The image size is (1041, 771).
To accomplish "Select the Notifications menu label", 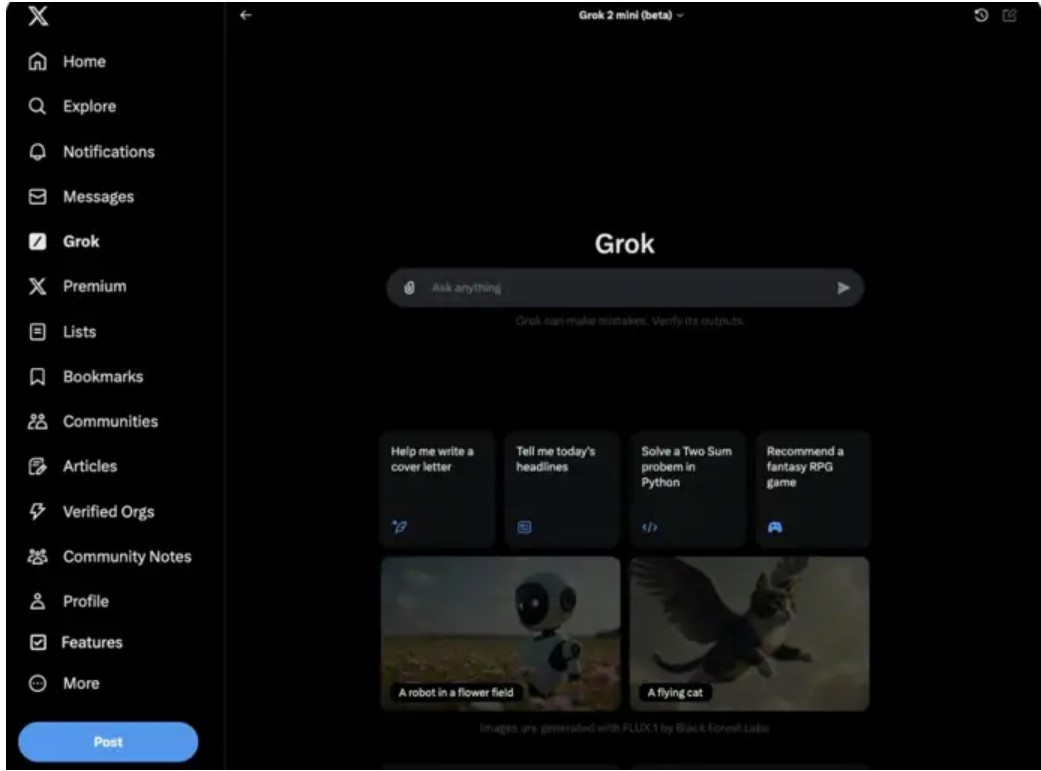I will coord(109,151).
